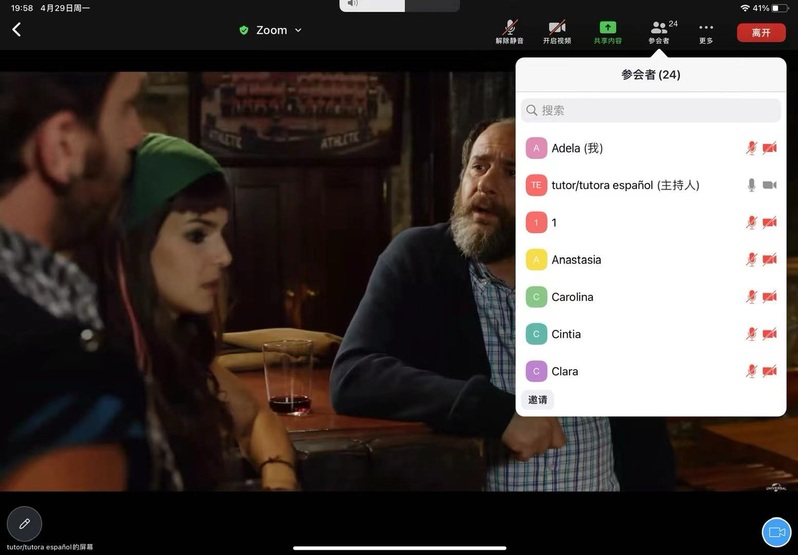Tap Adela's disabled camera icon
Viewport: 798px width, 555px height.
coord(770,148)
